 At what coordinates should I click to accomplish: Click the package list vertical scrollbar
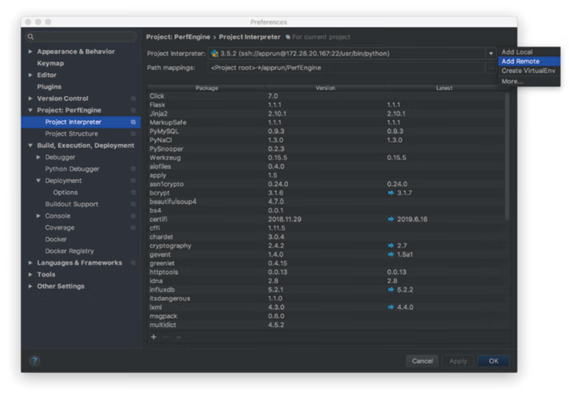point(507,156)
